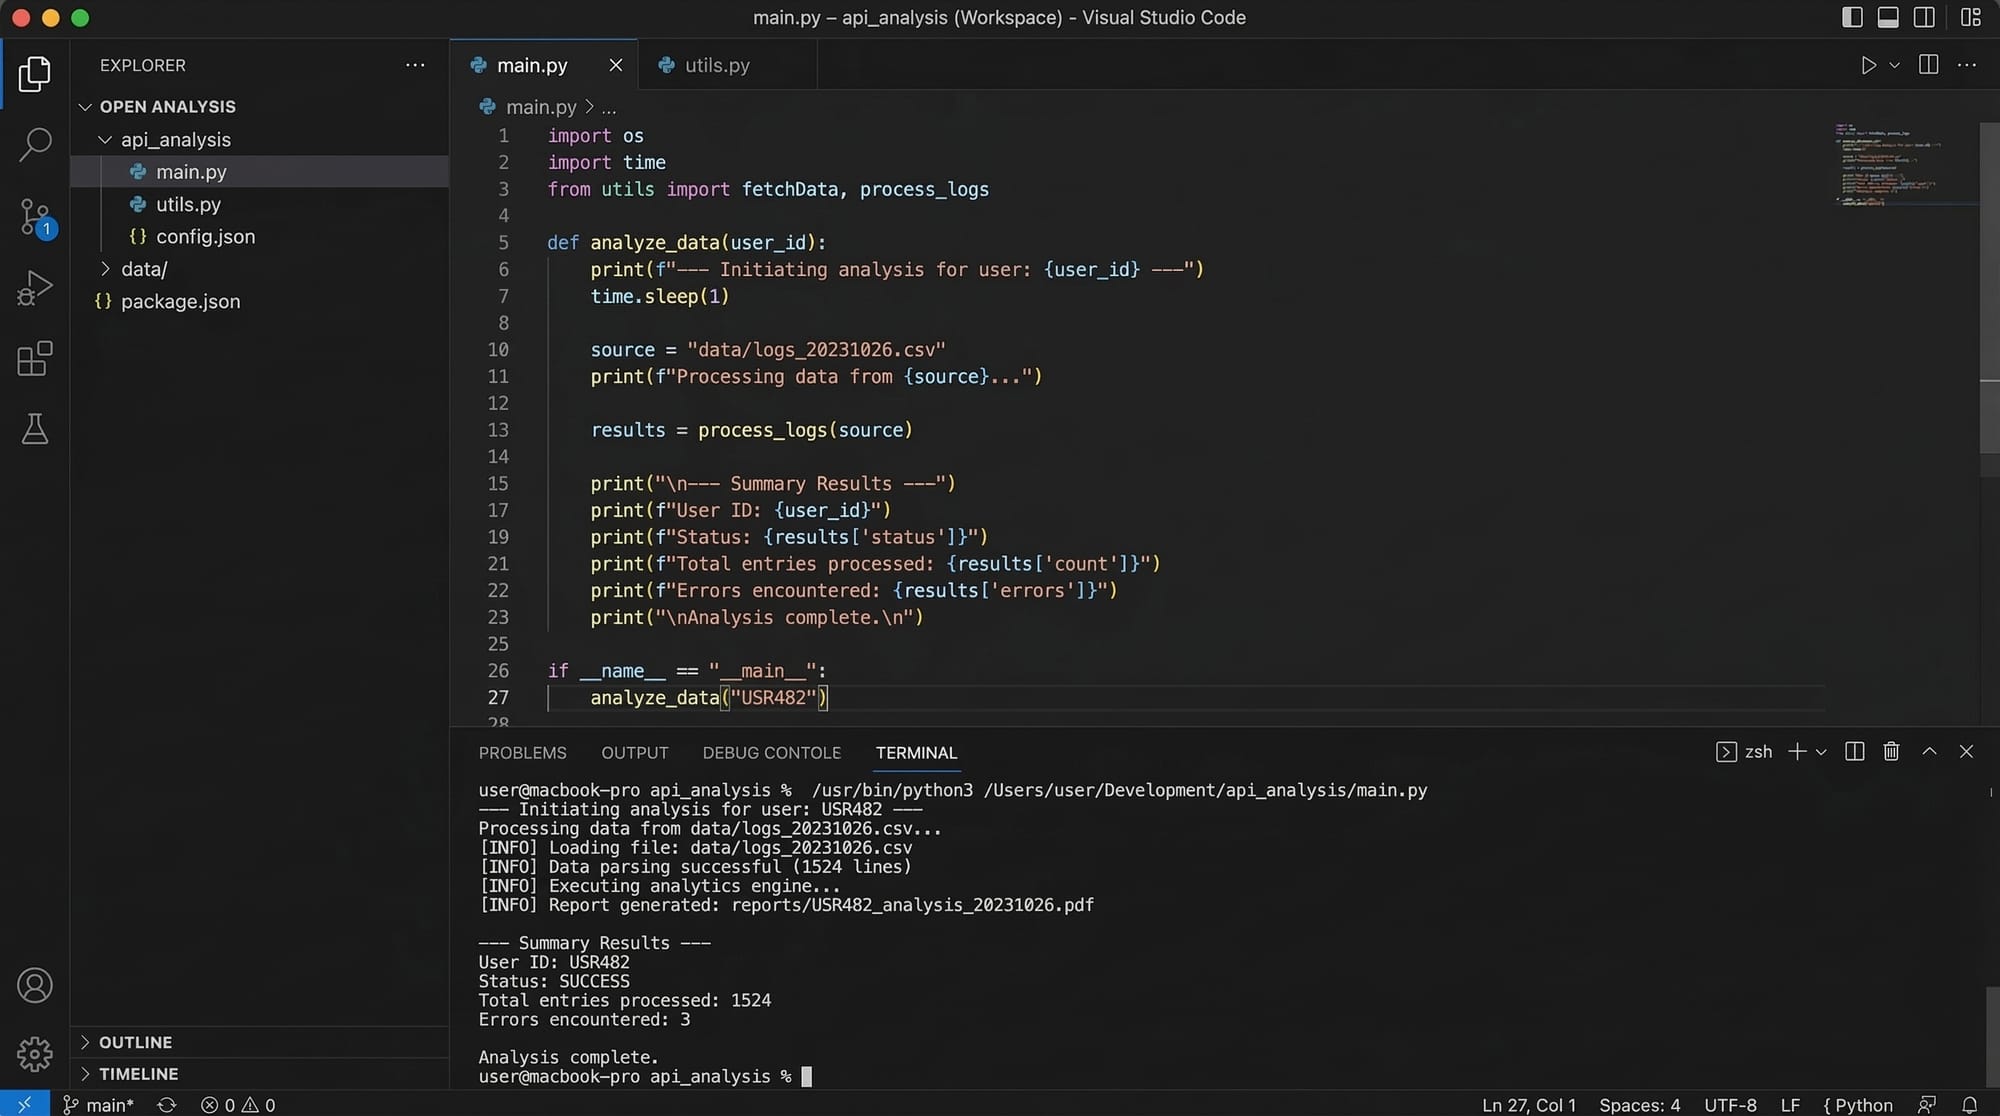
Task: Toggle secondary side bar visibility
Action: [1924, 17]
